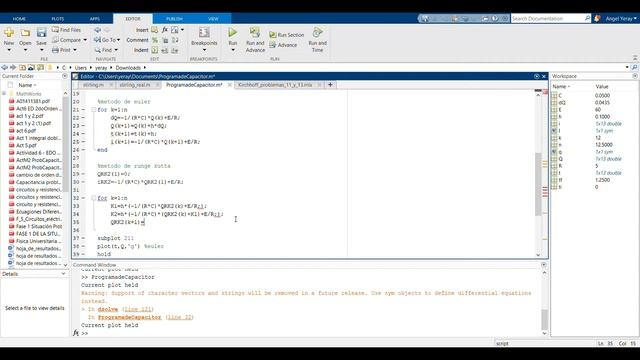The width and height of the screenshot is (640, 360).
Task: Click the editor vertical scrollbar
Action: (538, 184)
